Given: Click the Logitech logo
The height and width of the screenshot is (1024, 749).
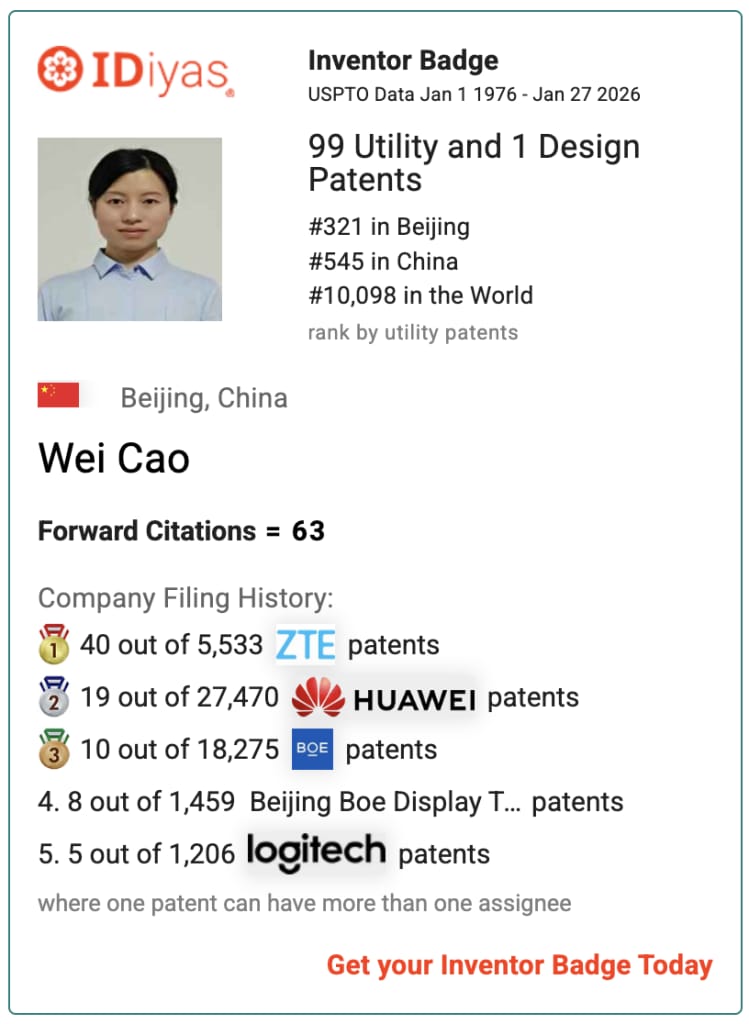Looking at the screenshot, I should pyautogui.click(x=316, y=852).
